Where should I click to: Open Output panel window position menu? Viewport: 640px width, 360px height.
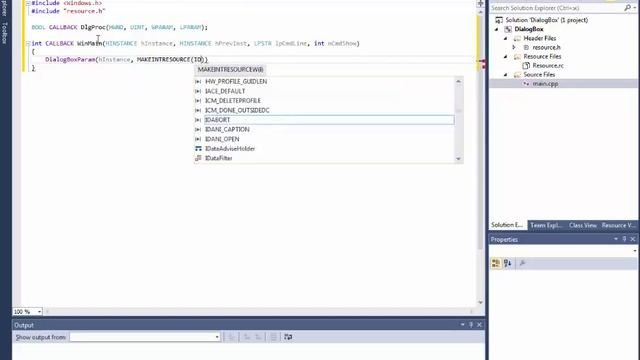(462, 325)
